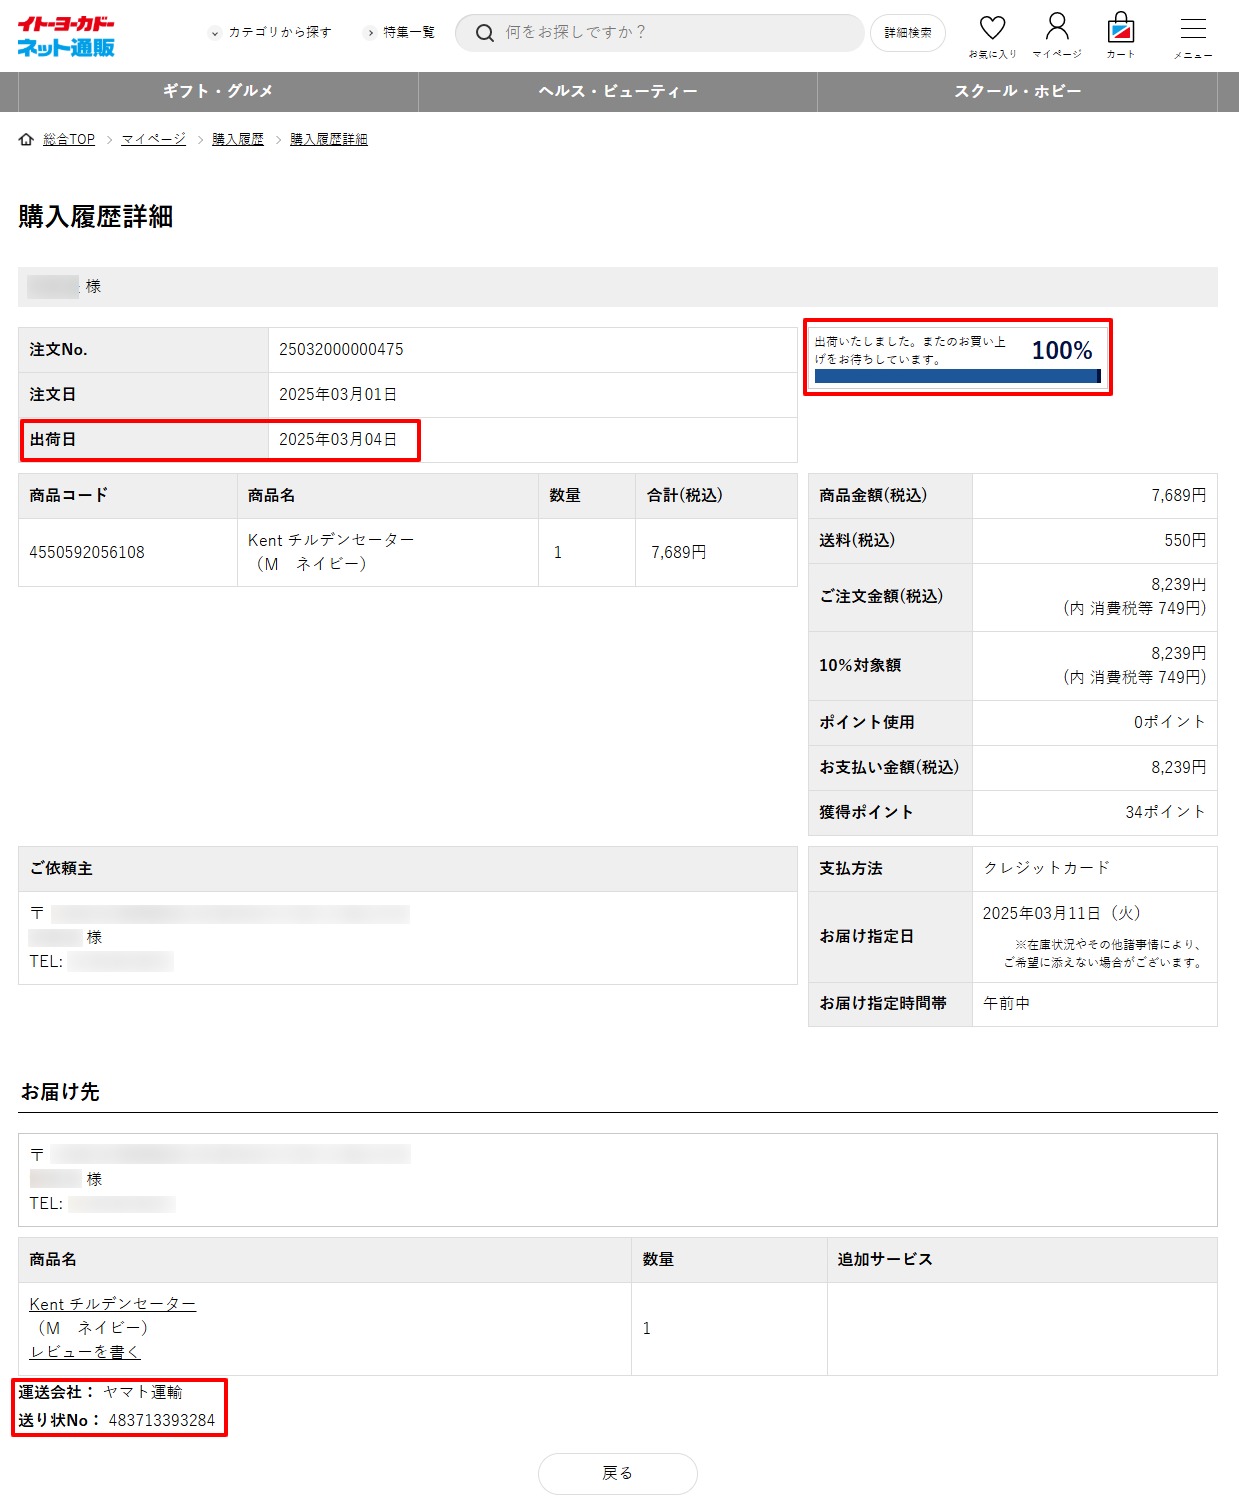Select the ヘルス・ビューティー category tab
Viewport: 1239px width, 1502px height.
click(618, 92)
